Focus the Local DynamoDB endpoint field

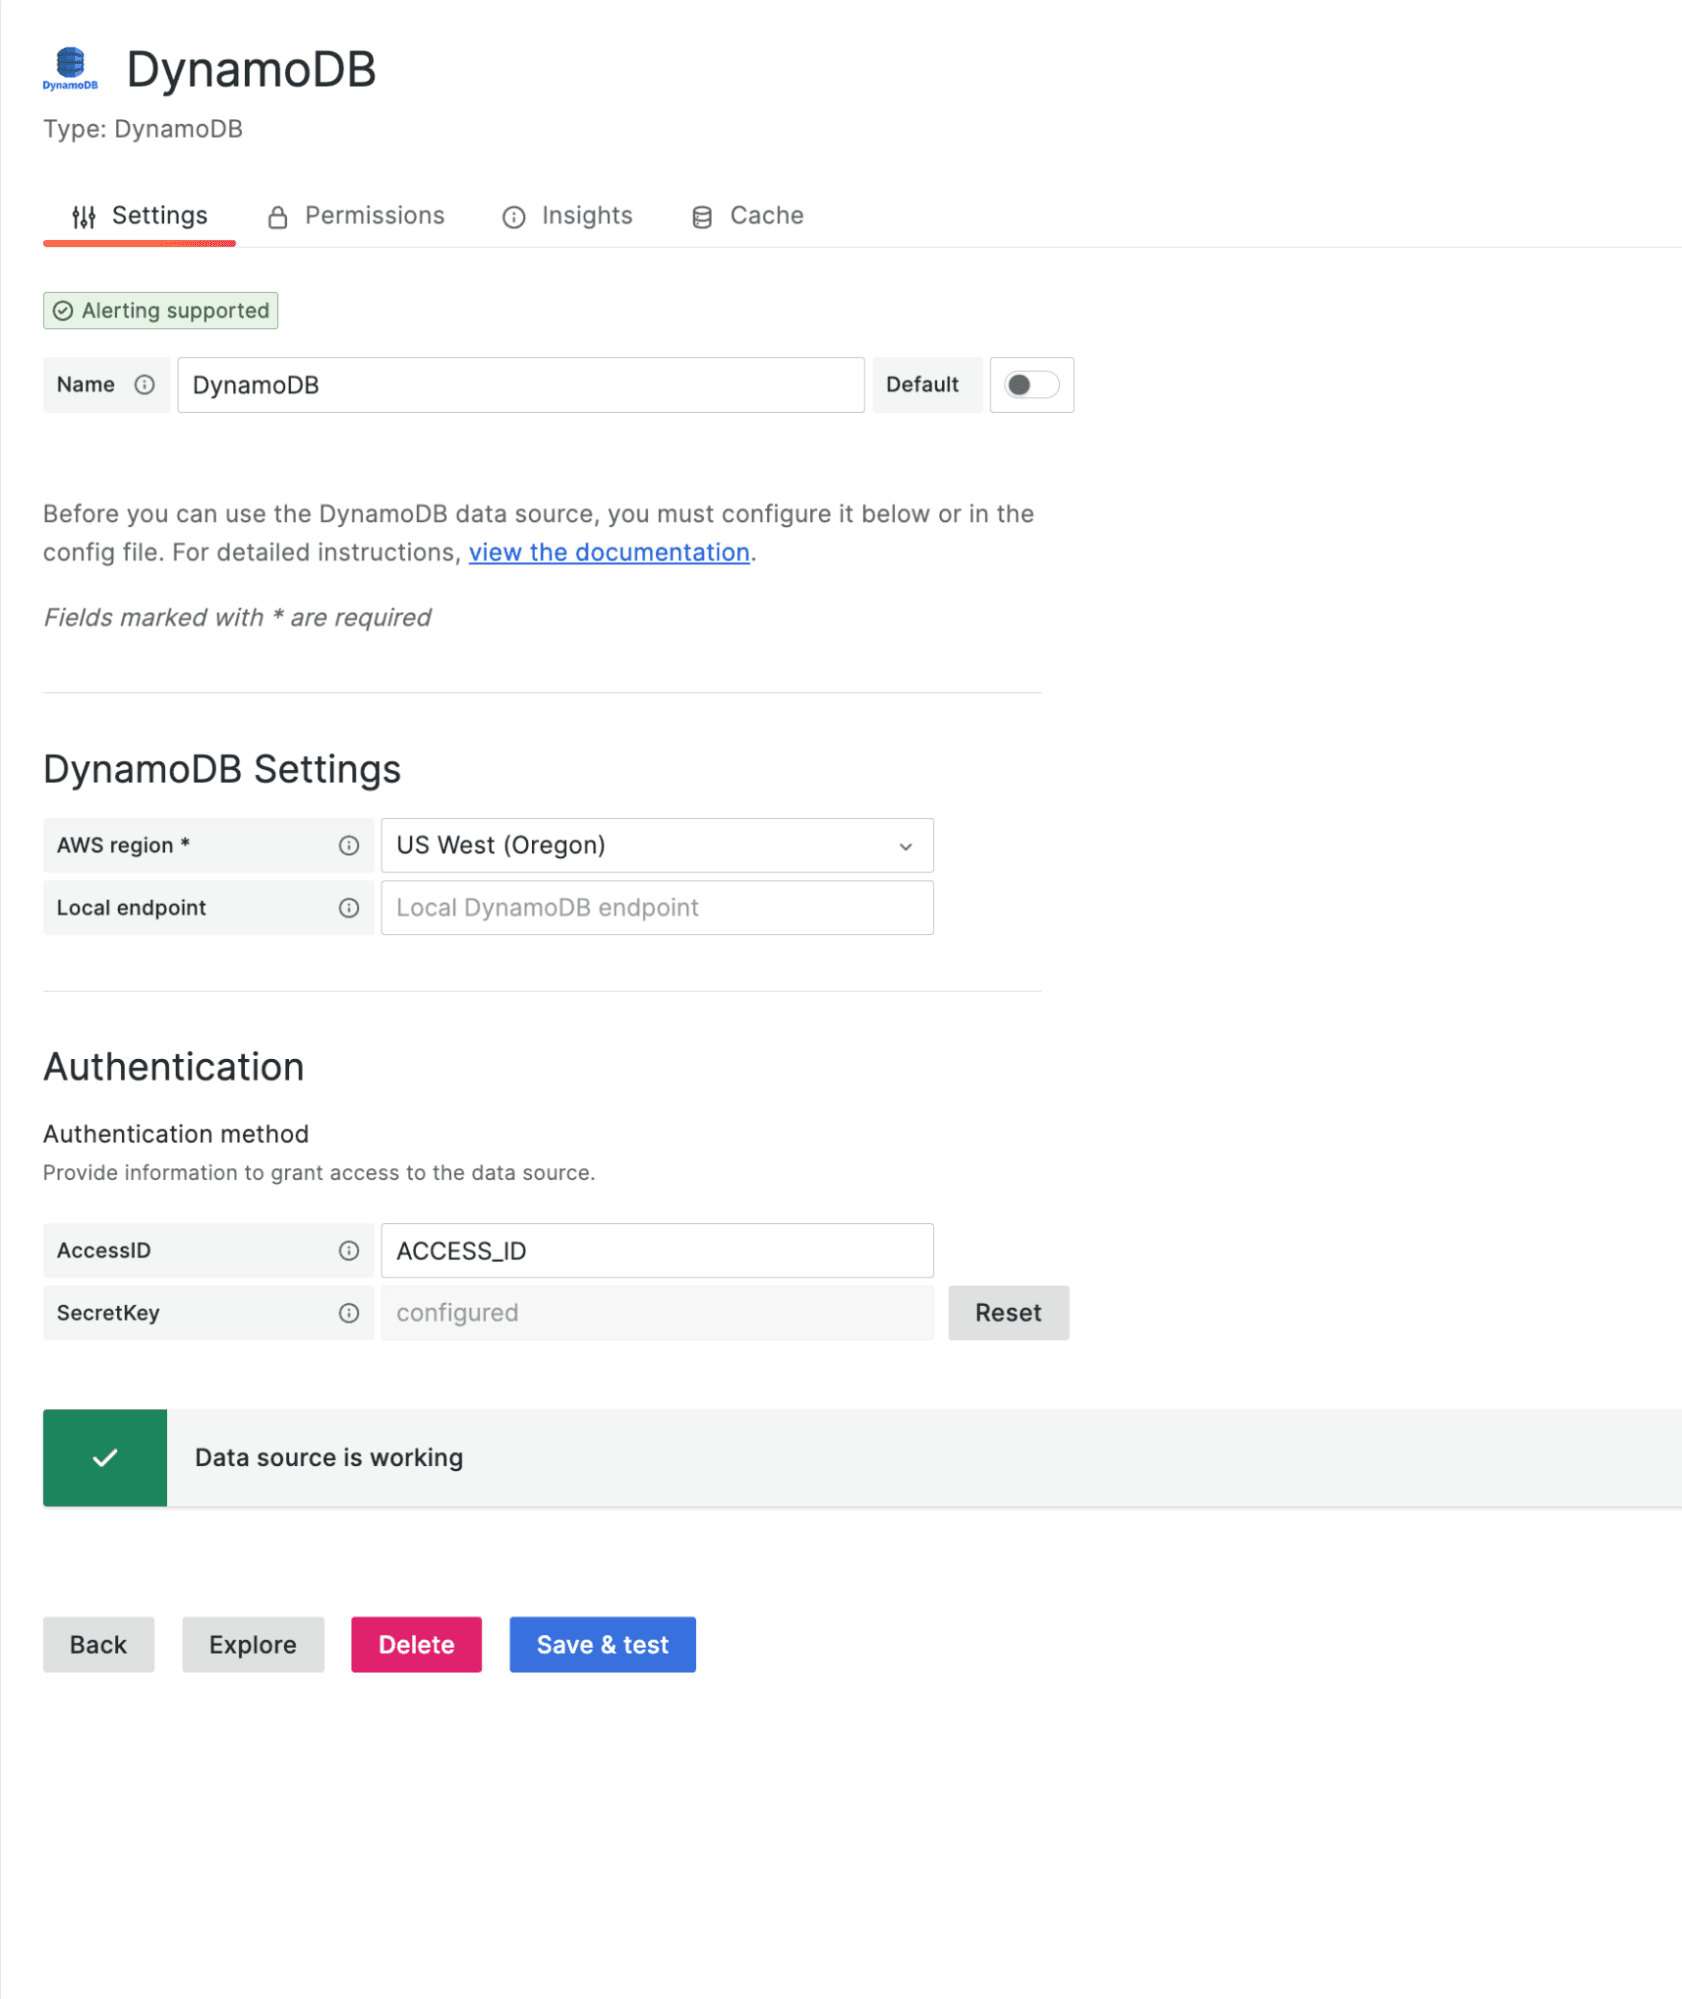(657, 908)
